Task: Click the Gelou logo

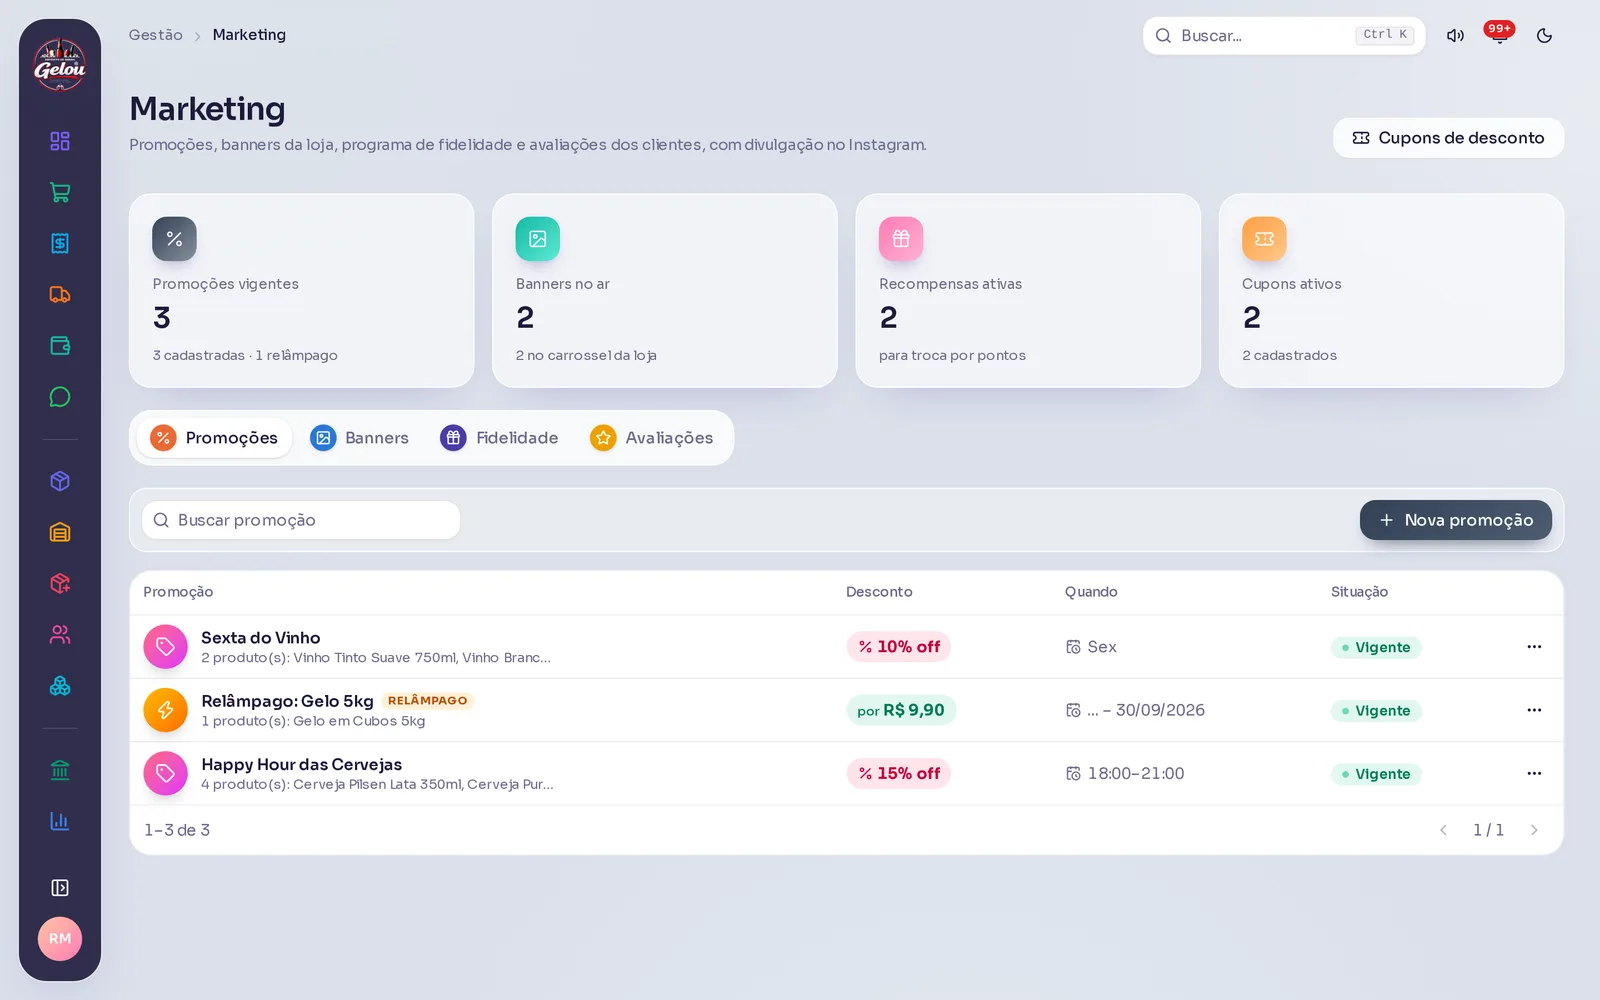Action: click(60, 65)
